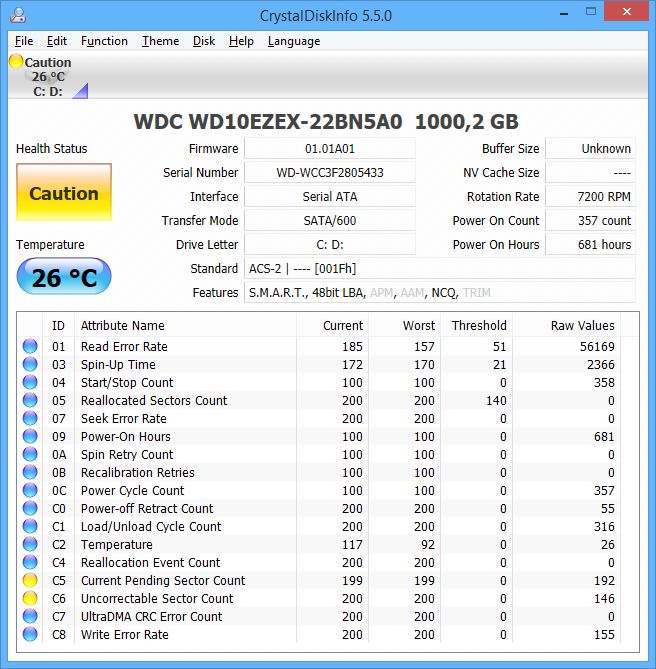Click status orb for Reallocation Event Count
Viewport: 656px width, 669px height.
pos(30,562)
